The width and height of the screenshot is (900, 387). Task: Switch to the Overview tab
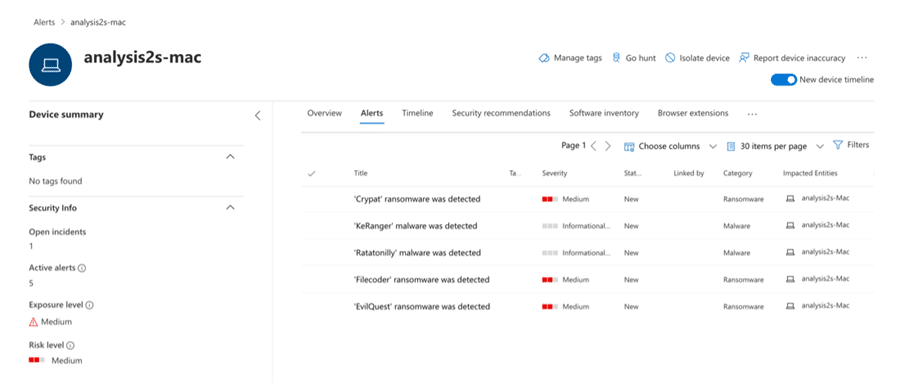pos(324,113)
